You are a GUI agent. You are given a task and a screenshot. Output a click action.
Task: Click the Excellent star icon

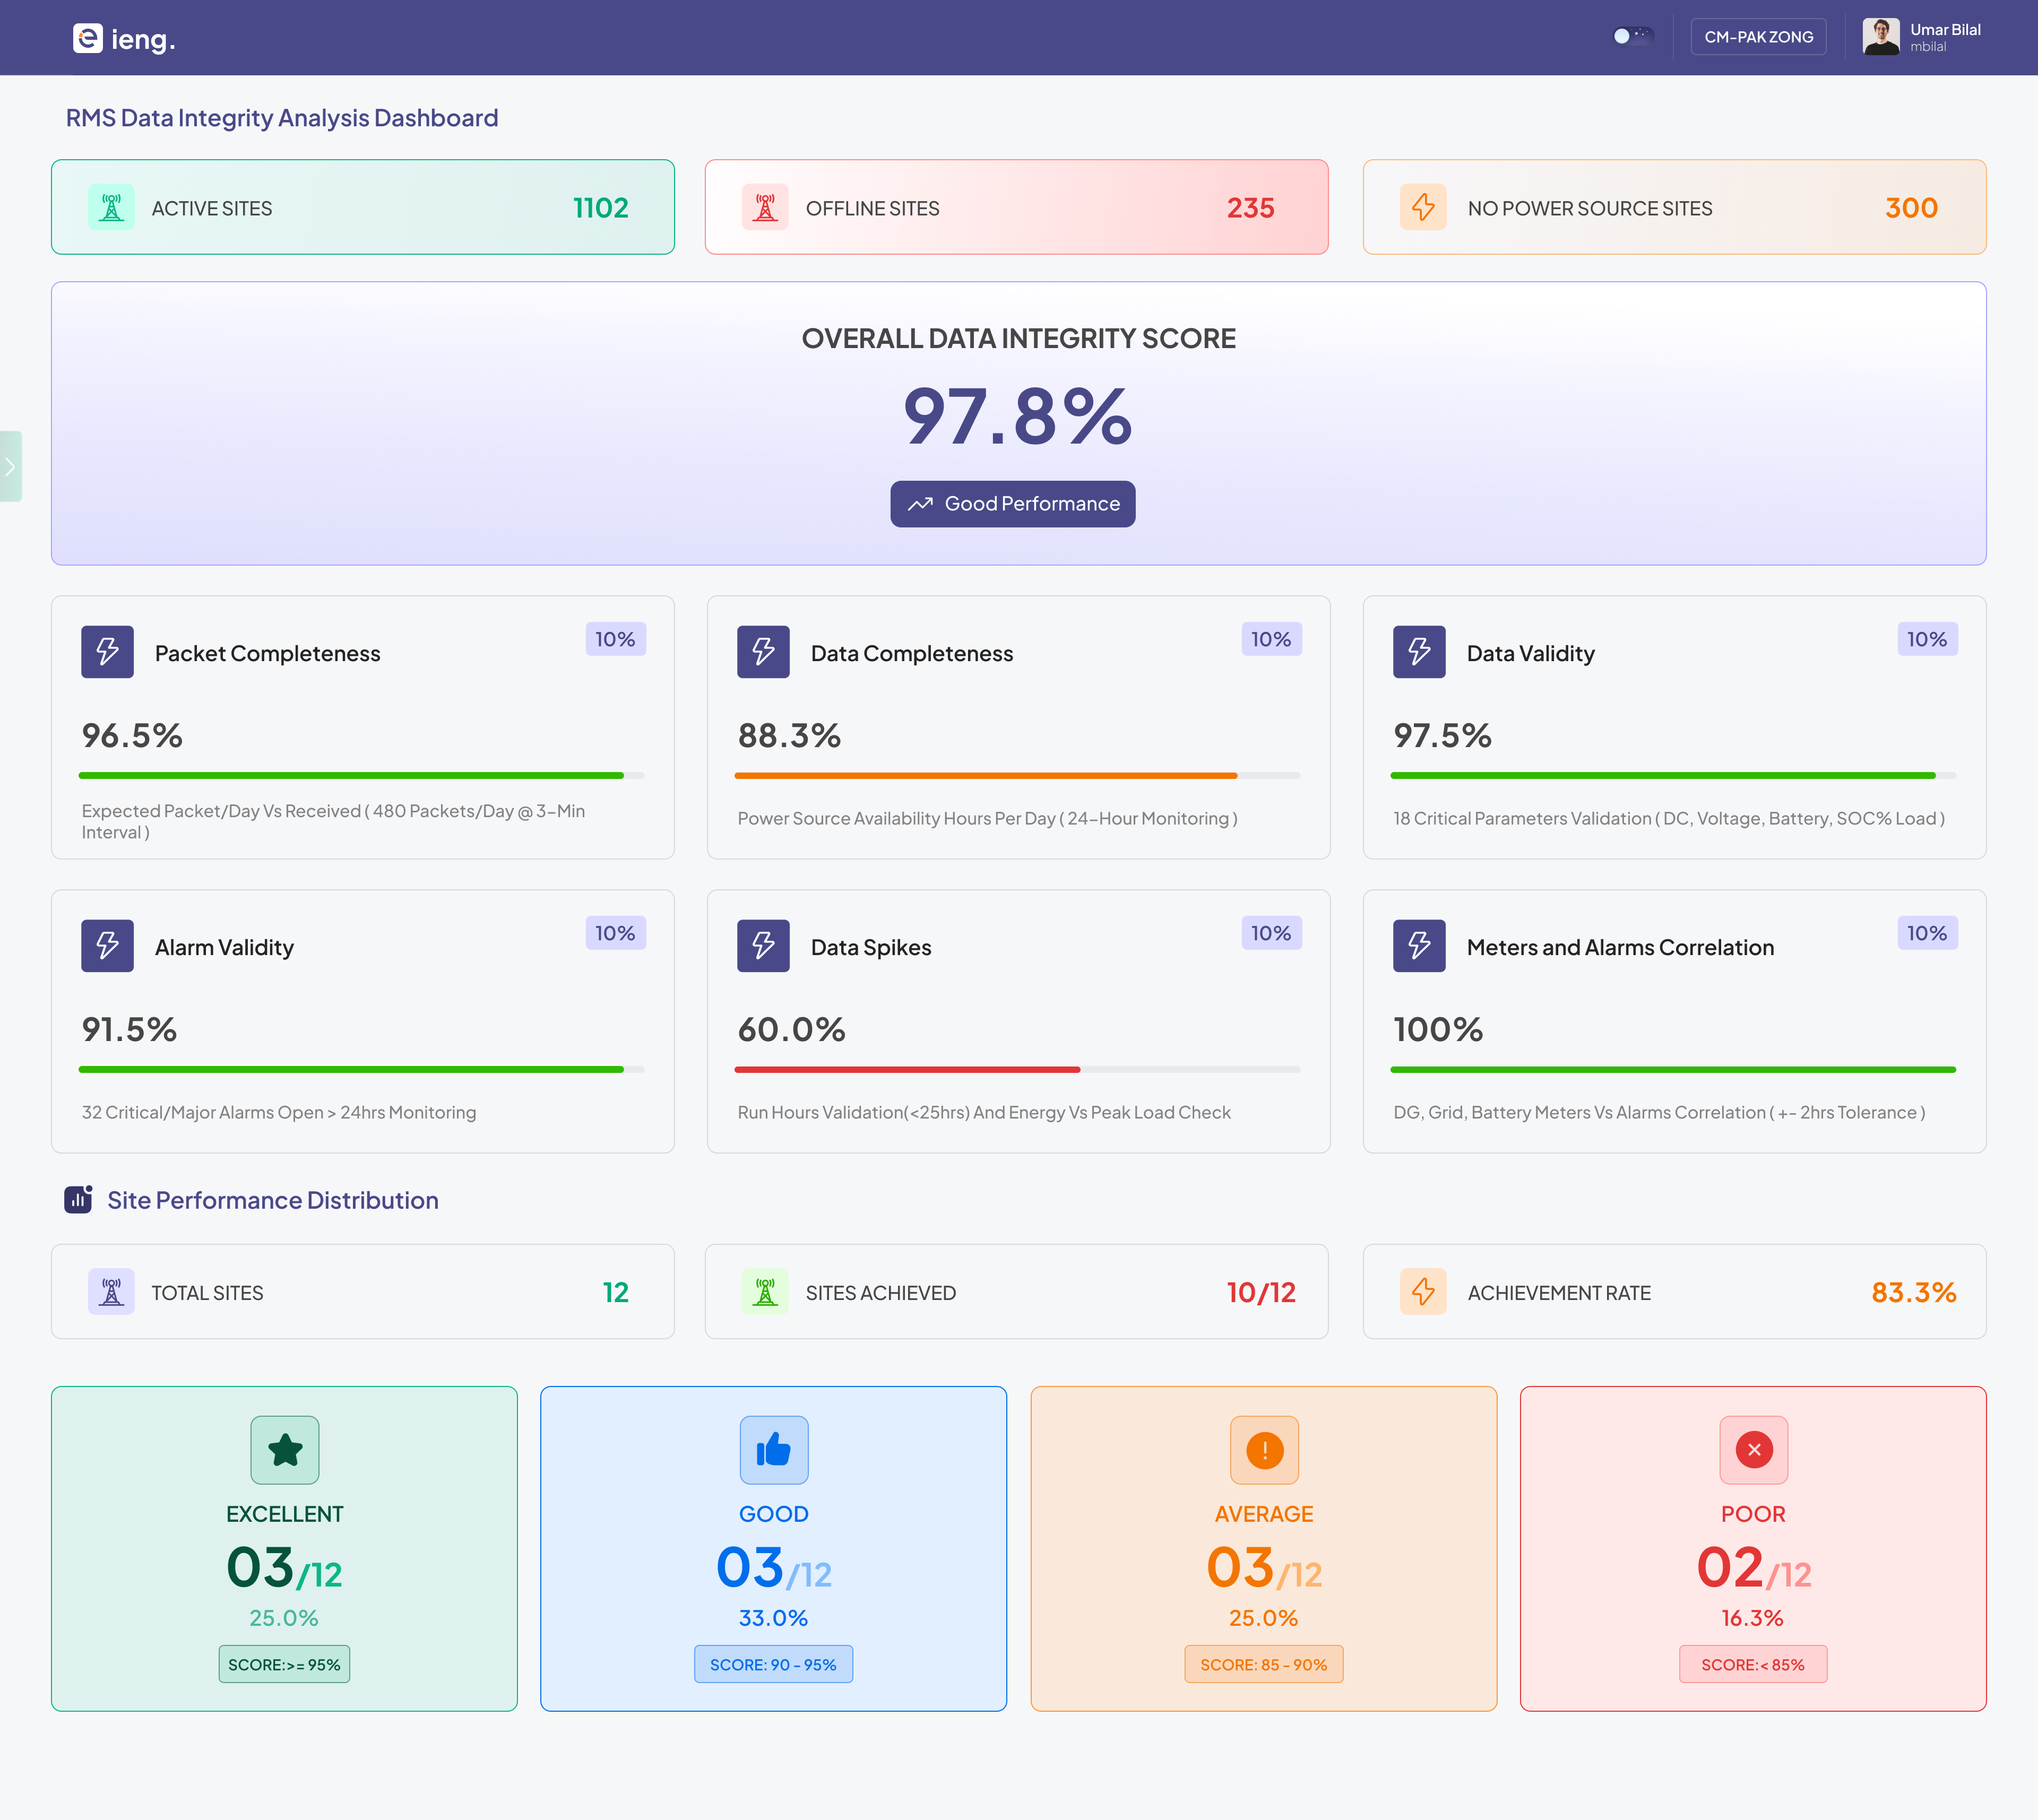point(285,1450)
